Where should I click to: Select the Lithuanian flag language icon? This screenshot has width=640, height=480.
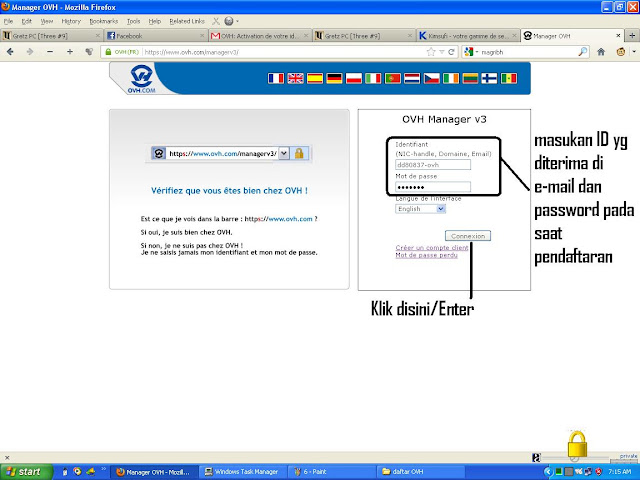click(x=470, y=78)
